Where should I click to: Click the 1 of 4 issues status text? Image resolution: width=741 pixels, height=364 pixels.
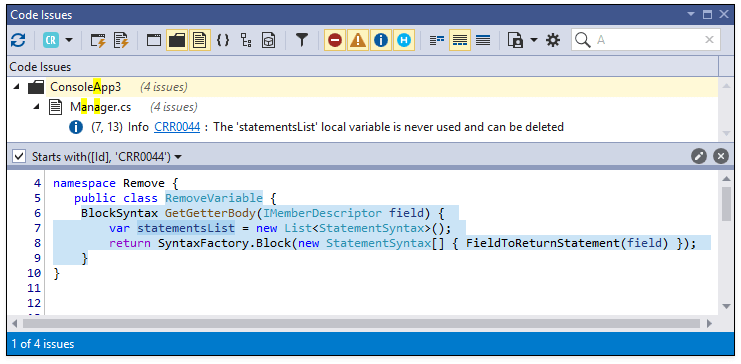(43, 344)
